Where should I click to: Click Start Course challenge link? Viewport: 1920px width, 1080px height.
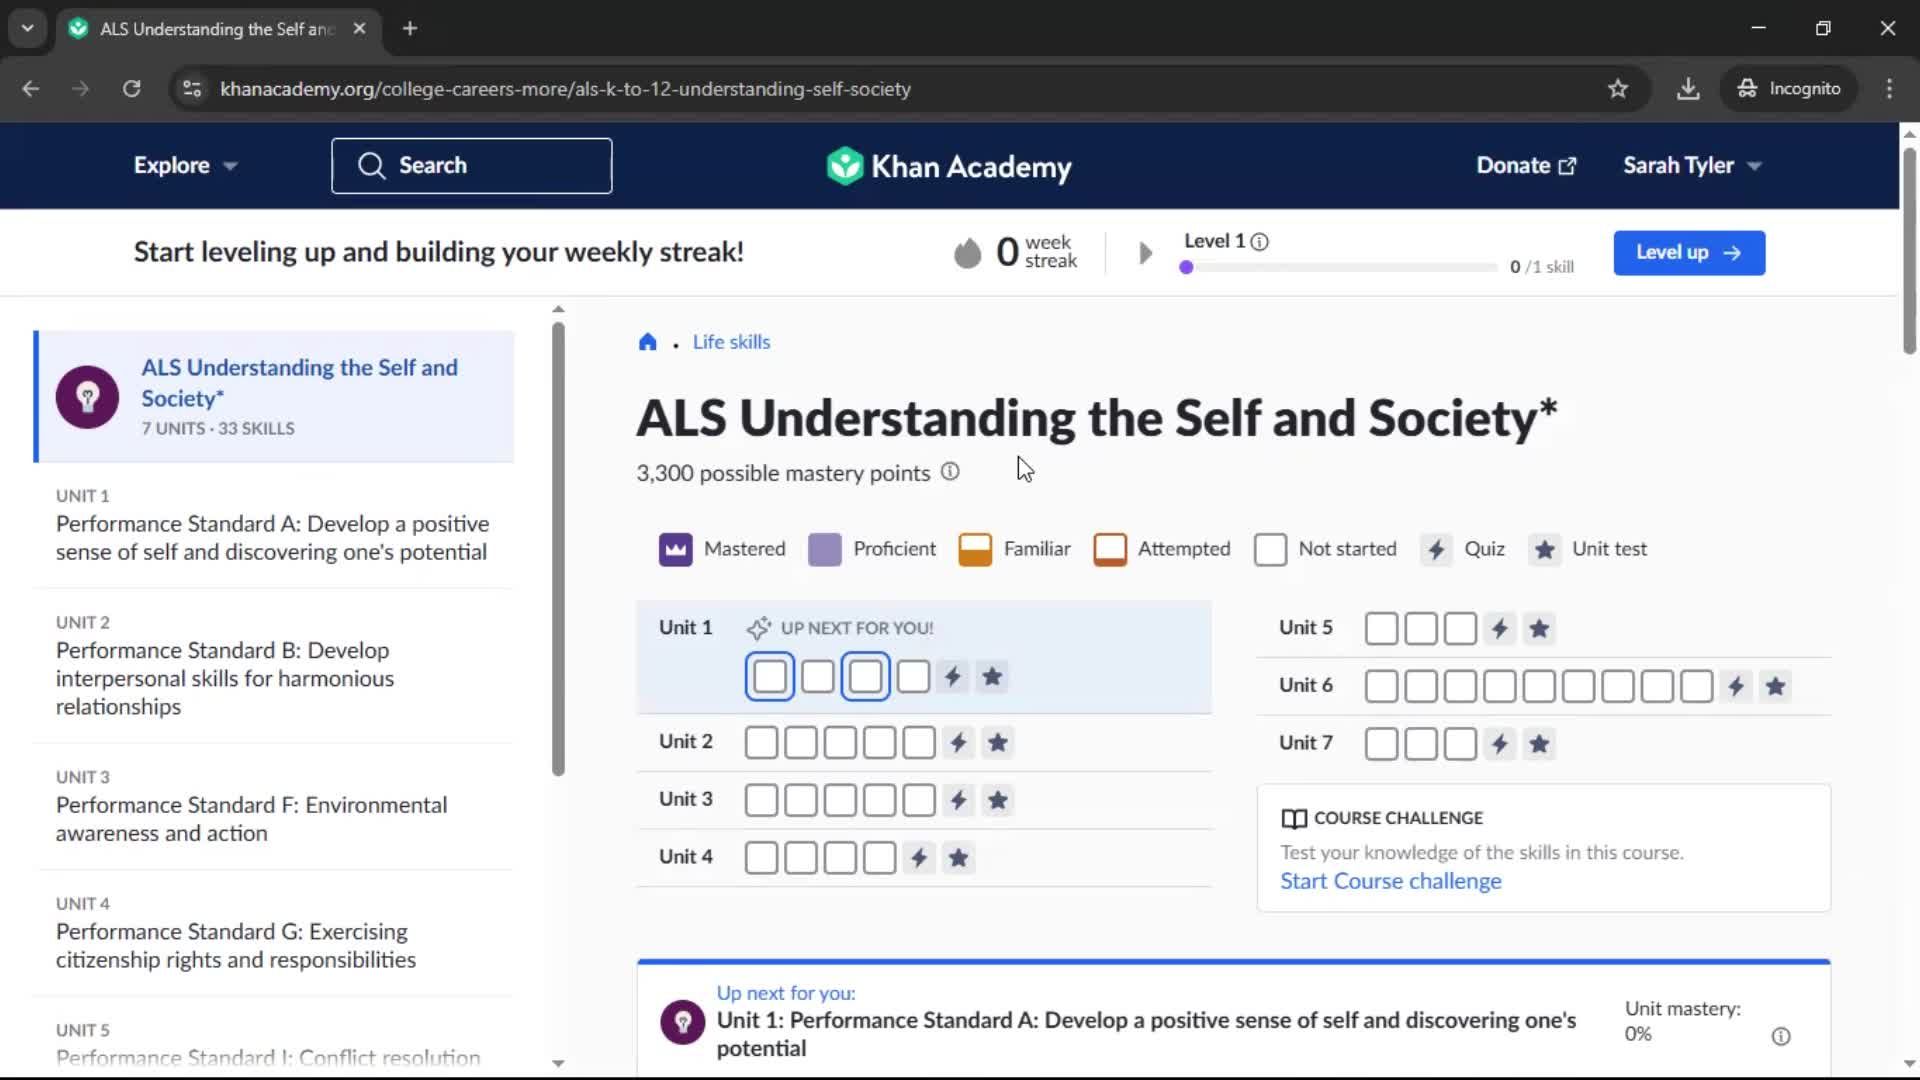[1390, 881]
